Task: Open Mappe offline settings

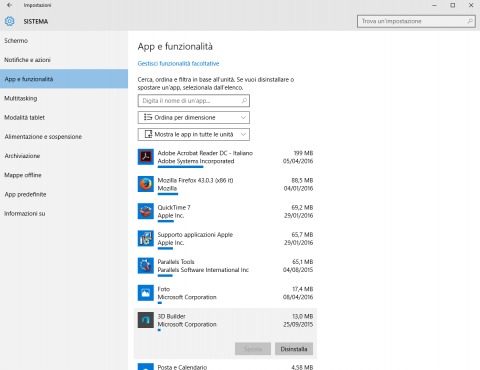Action: pyautogui.click(x=64, y=175)
